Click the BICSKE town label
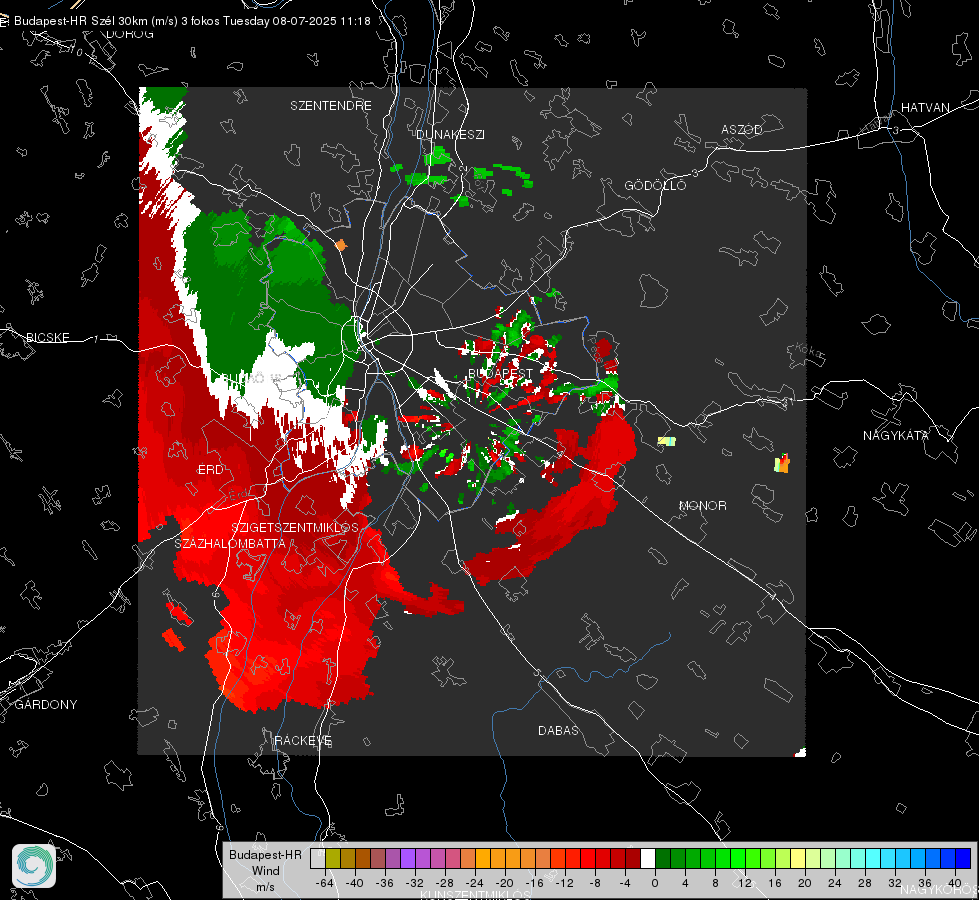979x900 pixels. (47, 338)
